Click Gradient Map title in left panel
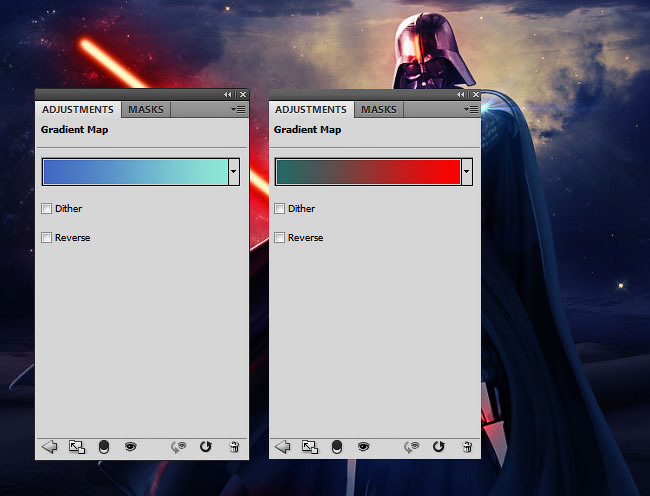650x496 pixels. [75, 130]
